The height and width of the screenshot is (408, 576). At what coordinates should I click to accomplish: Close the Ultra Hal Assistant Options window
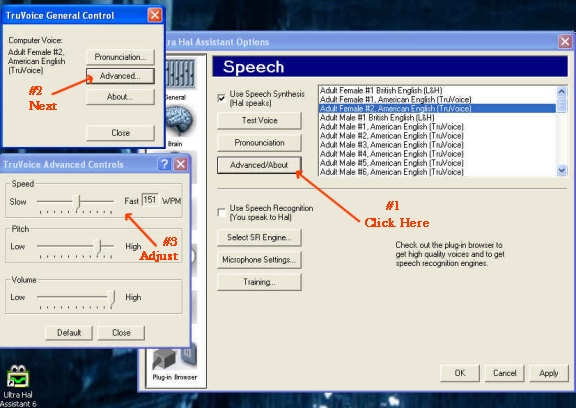click(x=565, y=41)
